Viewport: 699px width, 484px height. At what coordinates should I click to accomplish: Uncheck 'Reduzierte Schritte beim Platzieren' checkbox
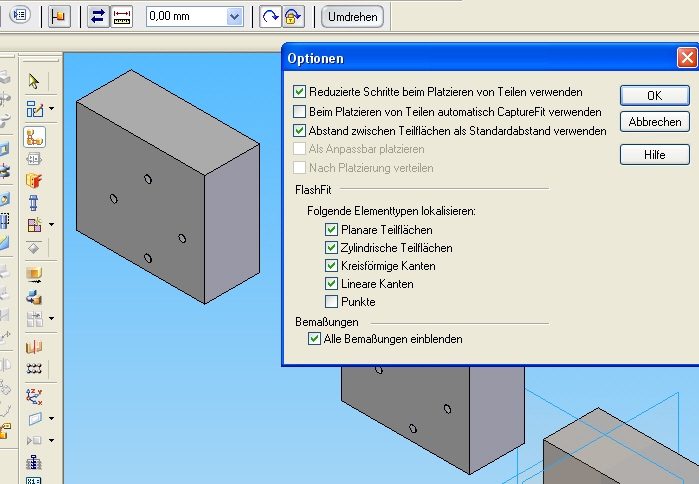[x=299, y=92]
